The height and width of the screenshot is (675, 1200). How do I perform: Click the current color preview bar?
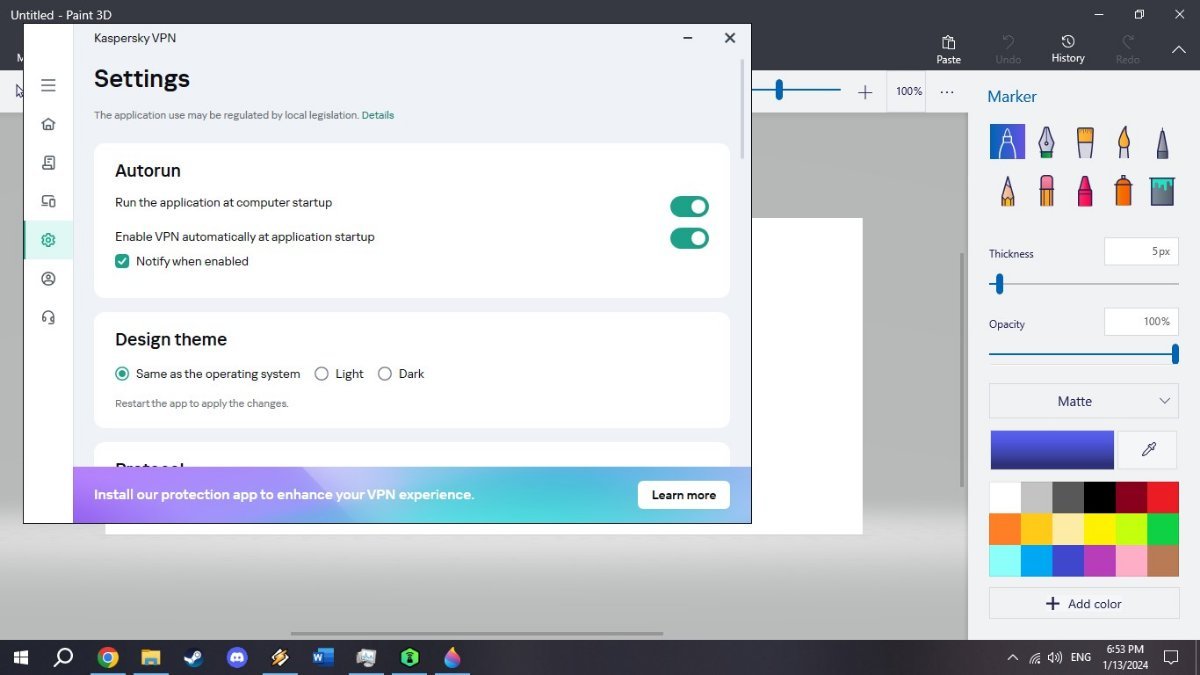pyautogui.click(x=1052, y=450)
